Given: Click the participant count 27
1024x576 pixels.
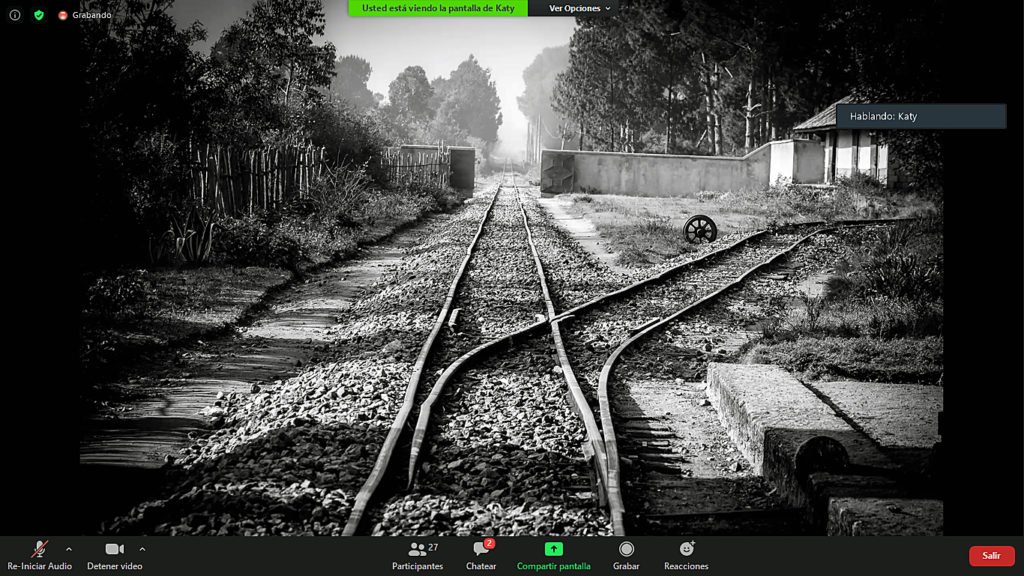Looking at the screenshot, I should [x=433, y=547].
